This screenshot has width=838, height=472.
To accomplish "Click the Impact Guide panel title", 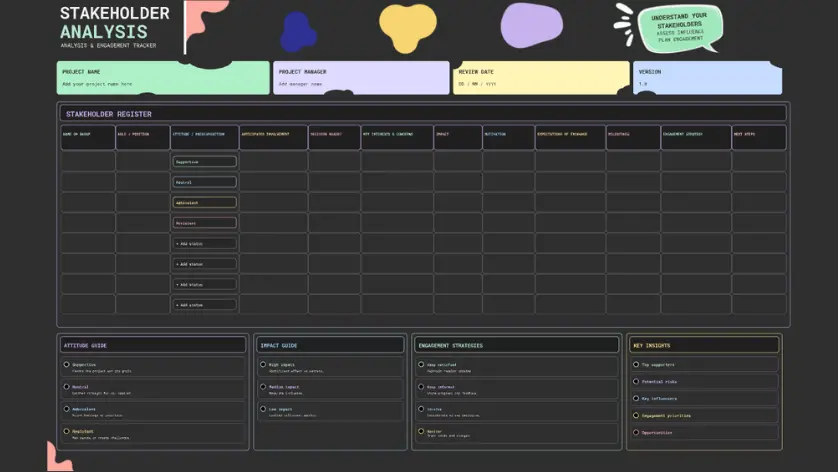I will click(279, 346).
